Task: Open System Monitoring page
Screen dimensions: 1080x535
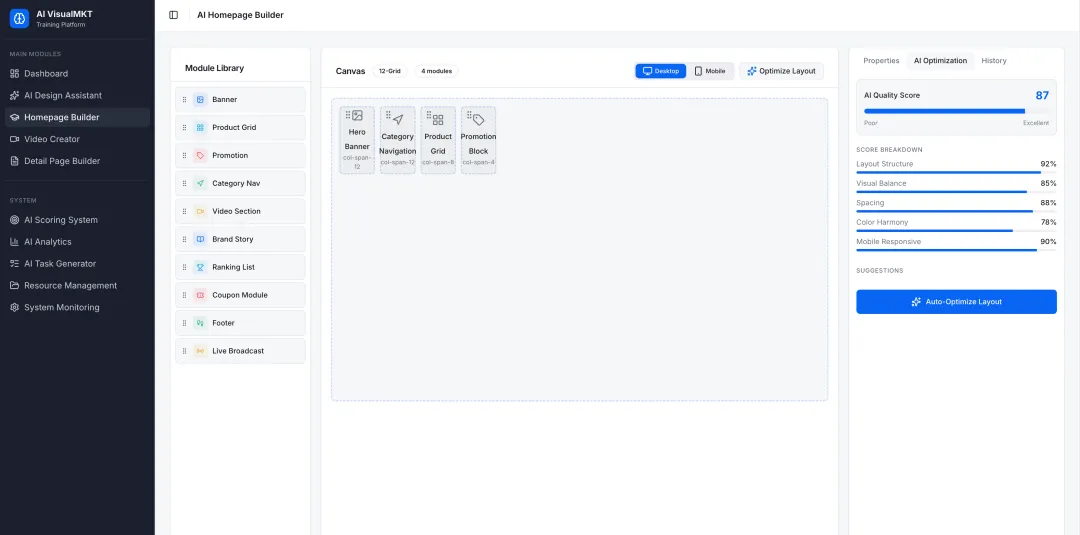Action: (77, 308)
